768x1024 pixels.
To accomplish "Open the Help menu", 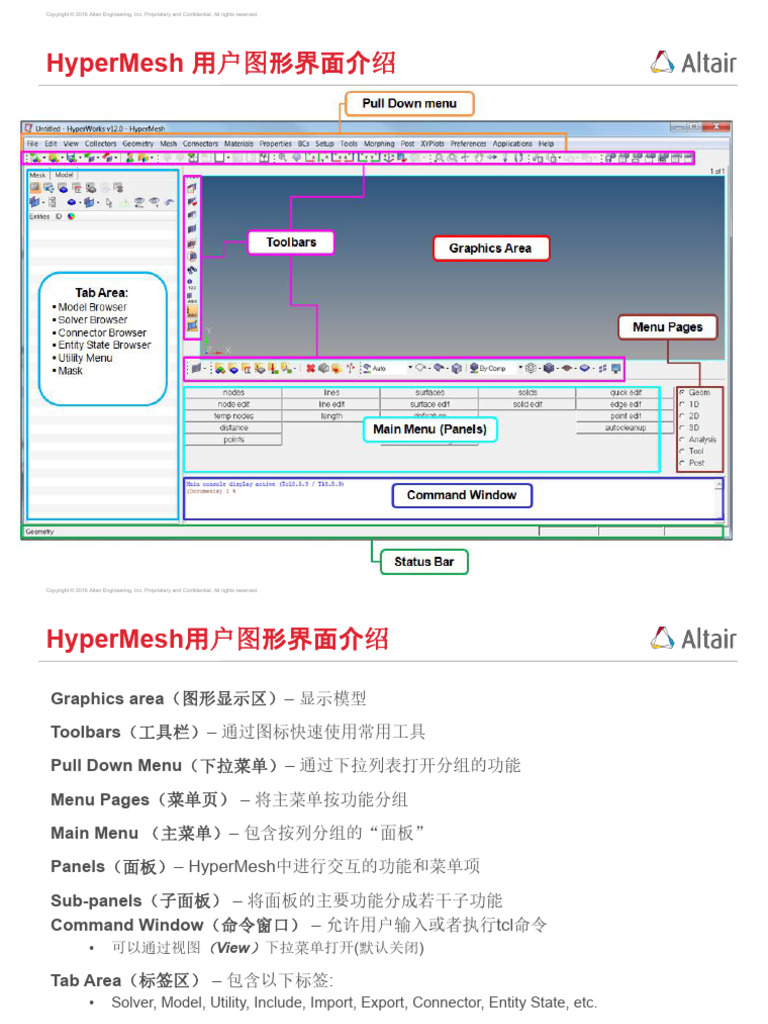I will click(547, 144).
